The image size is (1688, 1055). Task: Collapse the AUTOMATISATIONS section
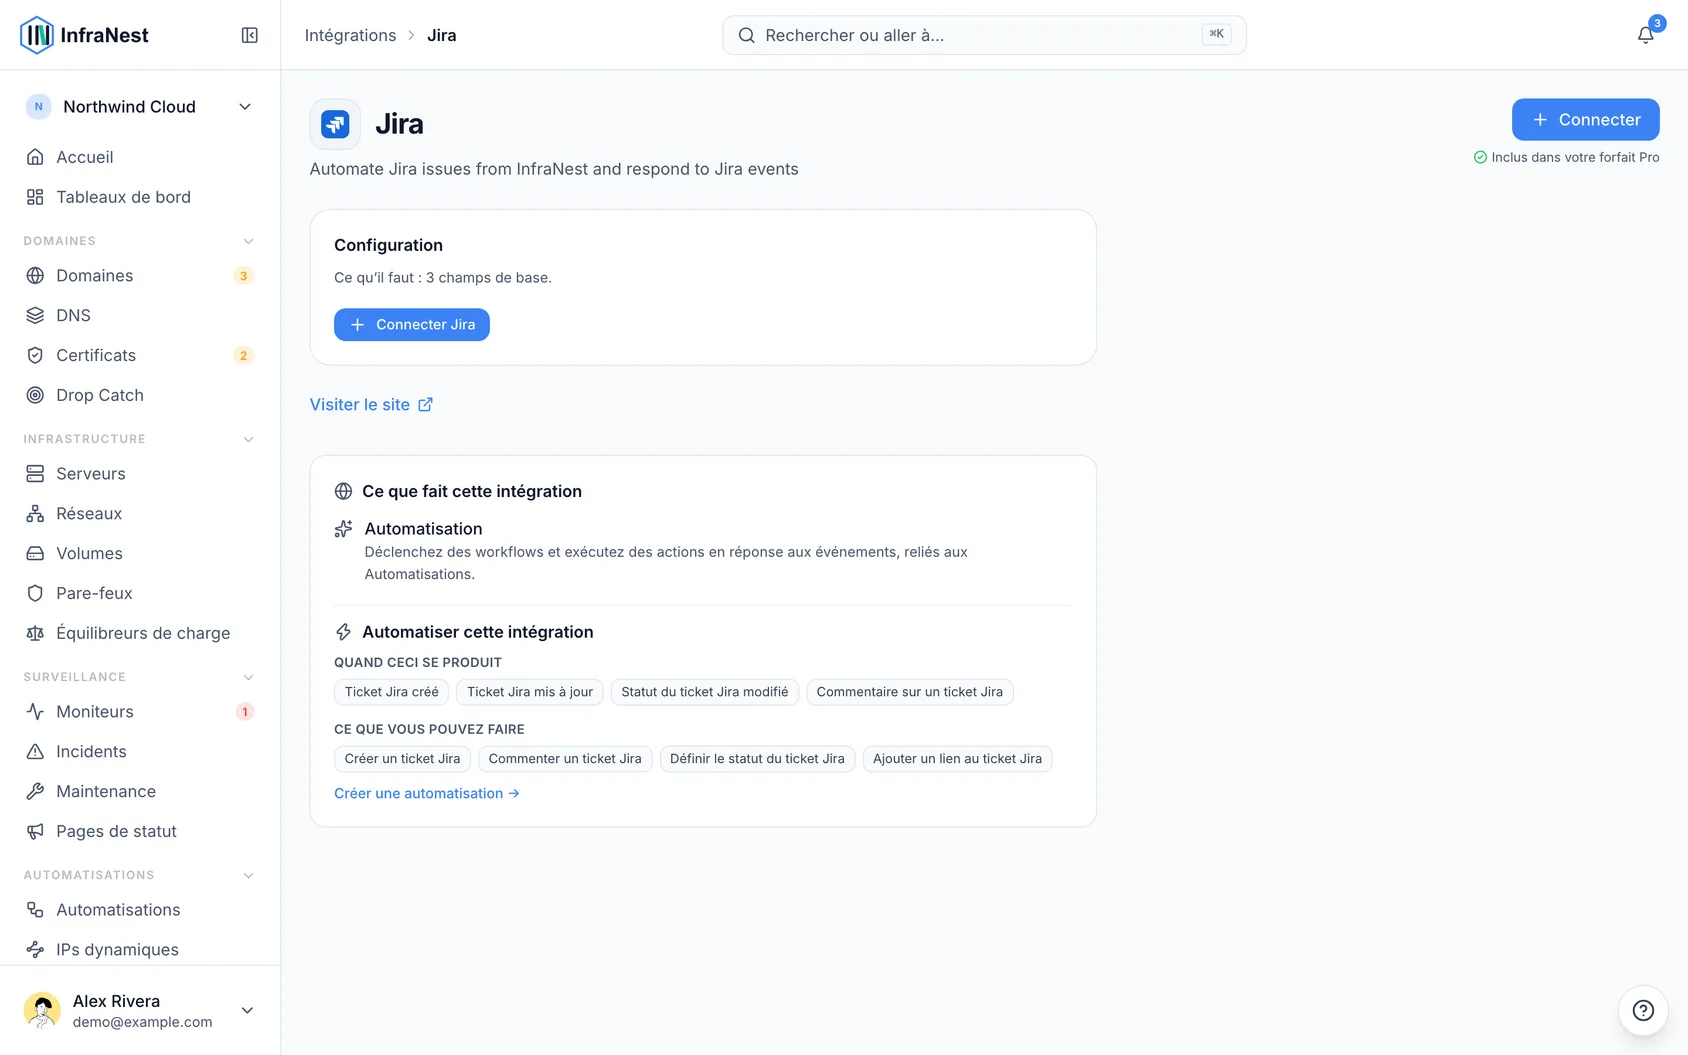click(x=248, y=875)
